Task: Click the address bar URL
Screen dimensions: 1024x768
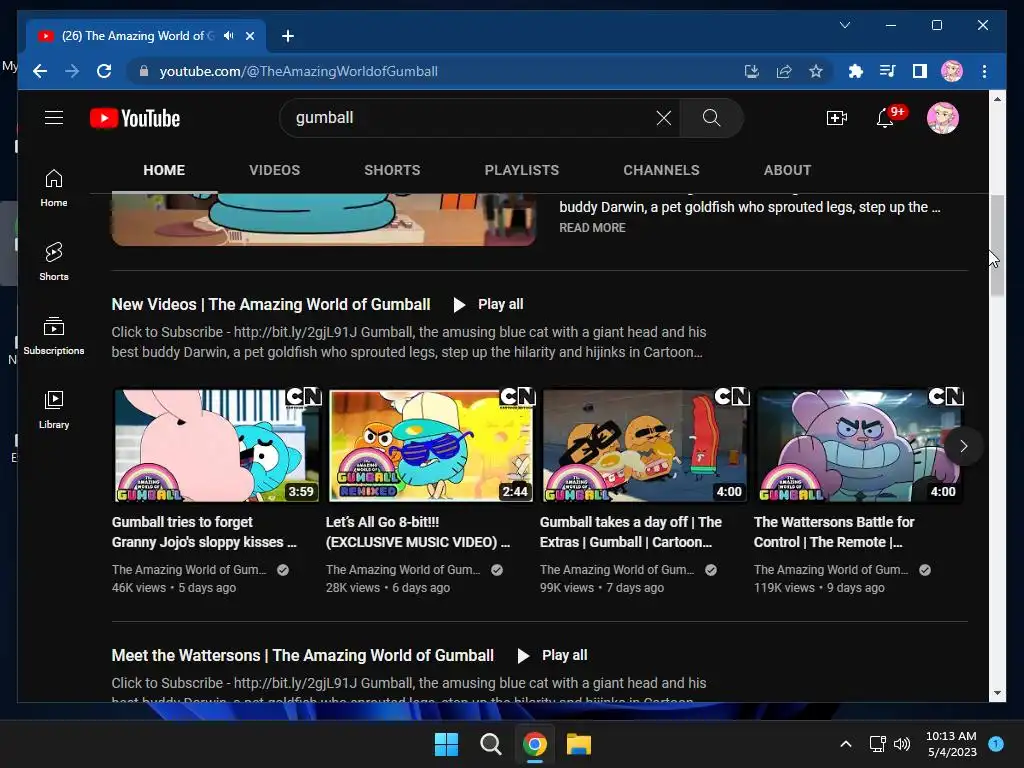Action: [x=298, y=71]
